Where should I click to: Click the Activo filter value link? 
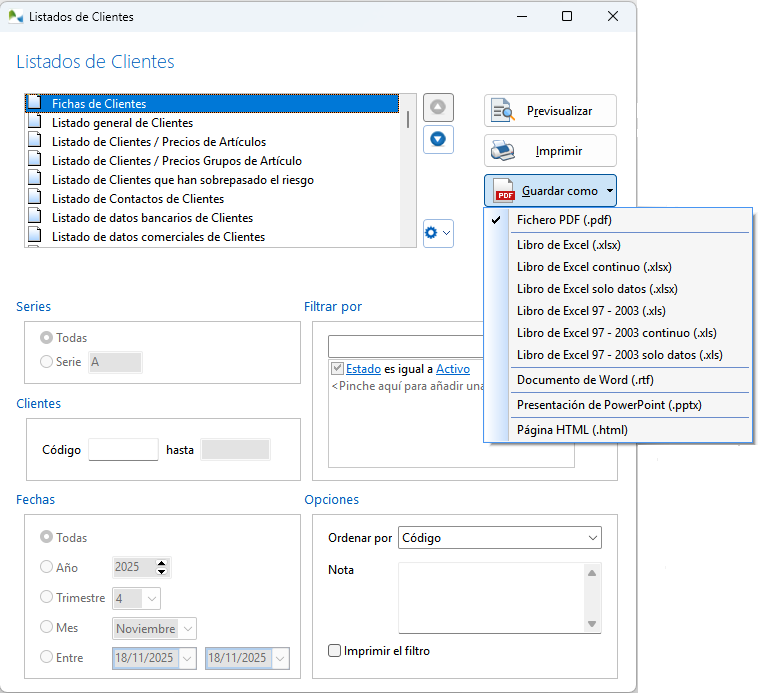[452, 369]
